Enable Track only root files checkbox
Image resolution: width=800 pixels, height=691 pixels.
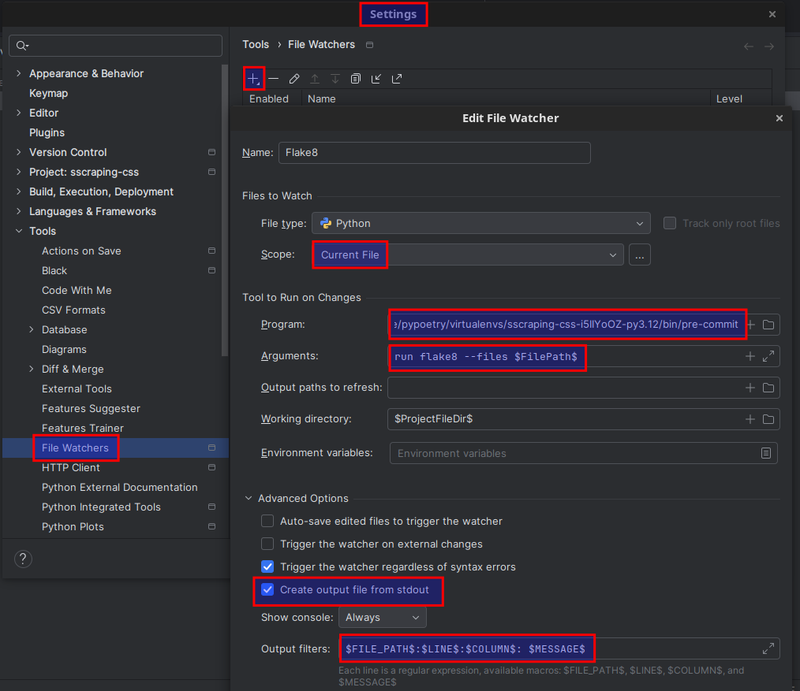coord(669,223)
